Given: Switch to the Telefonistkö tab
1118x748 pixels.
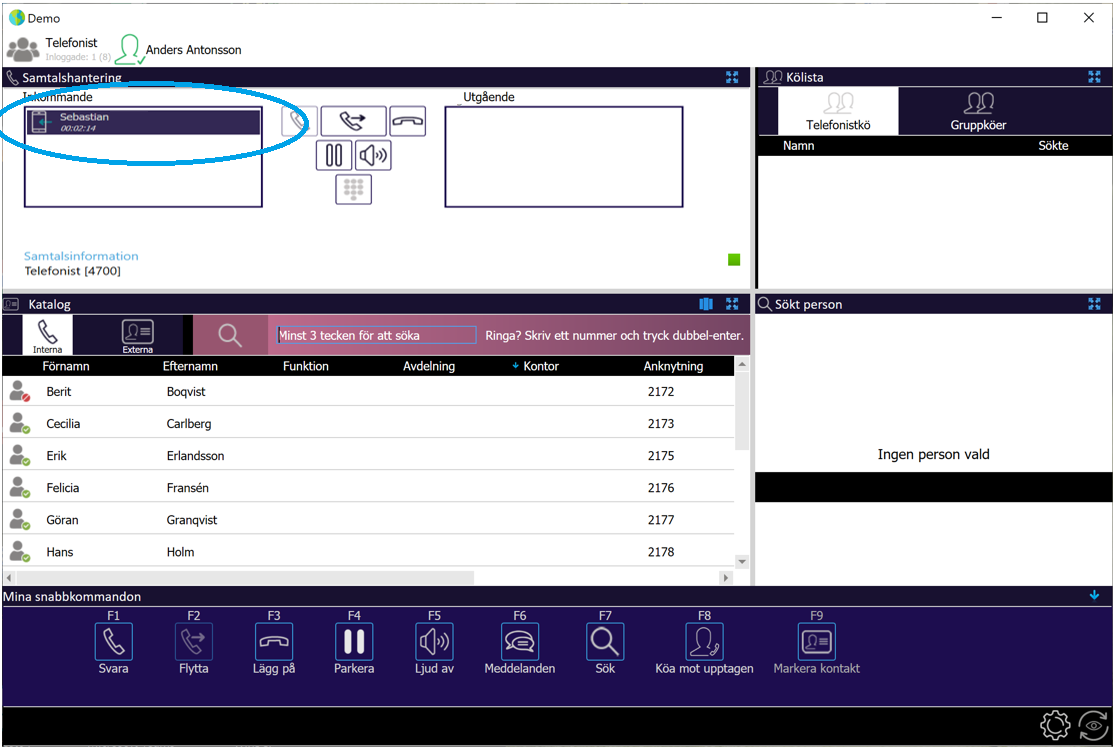Looking at the screenshot, I should pos(838,111).
